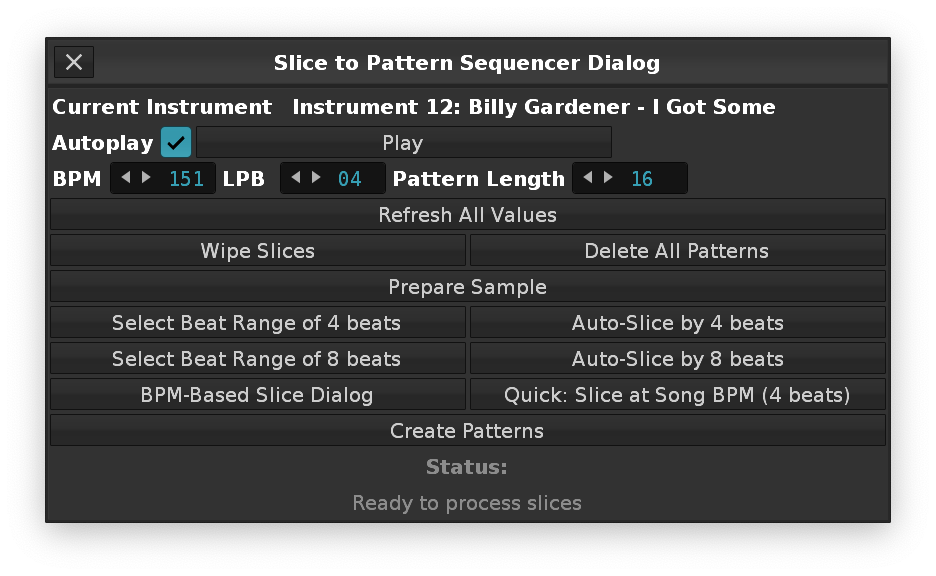Decrease BPM with the left arrow
The height and width of the screenshot is (576, 936).
(125, 178)
